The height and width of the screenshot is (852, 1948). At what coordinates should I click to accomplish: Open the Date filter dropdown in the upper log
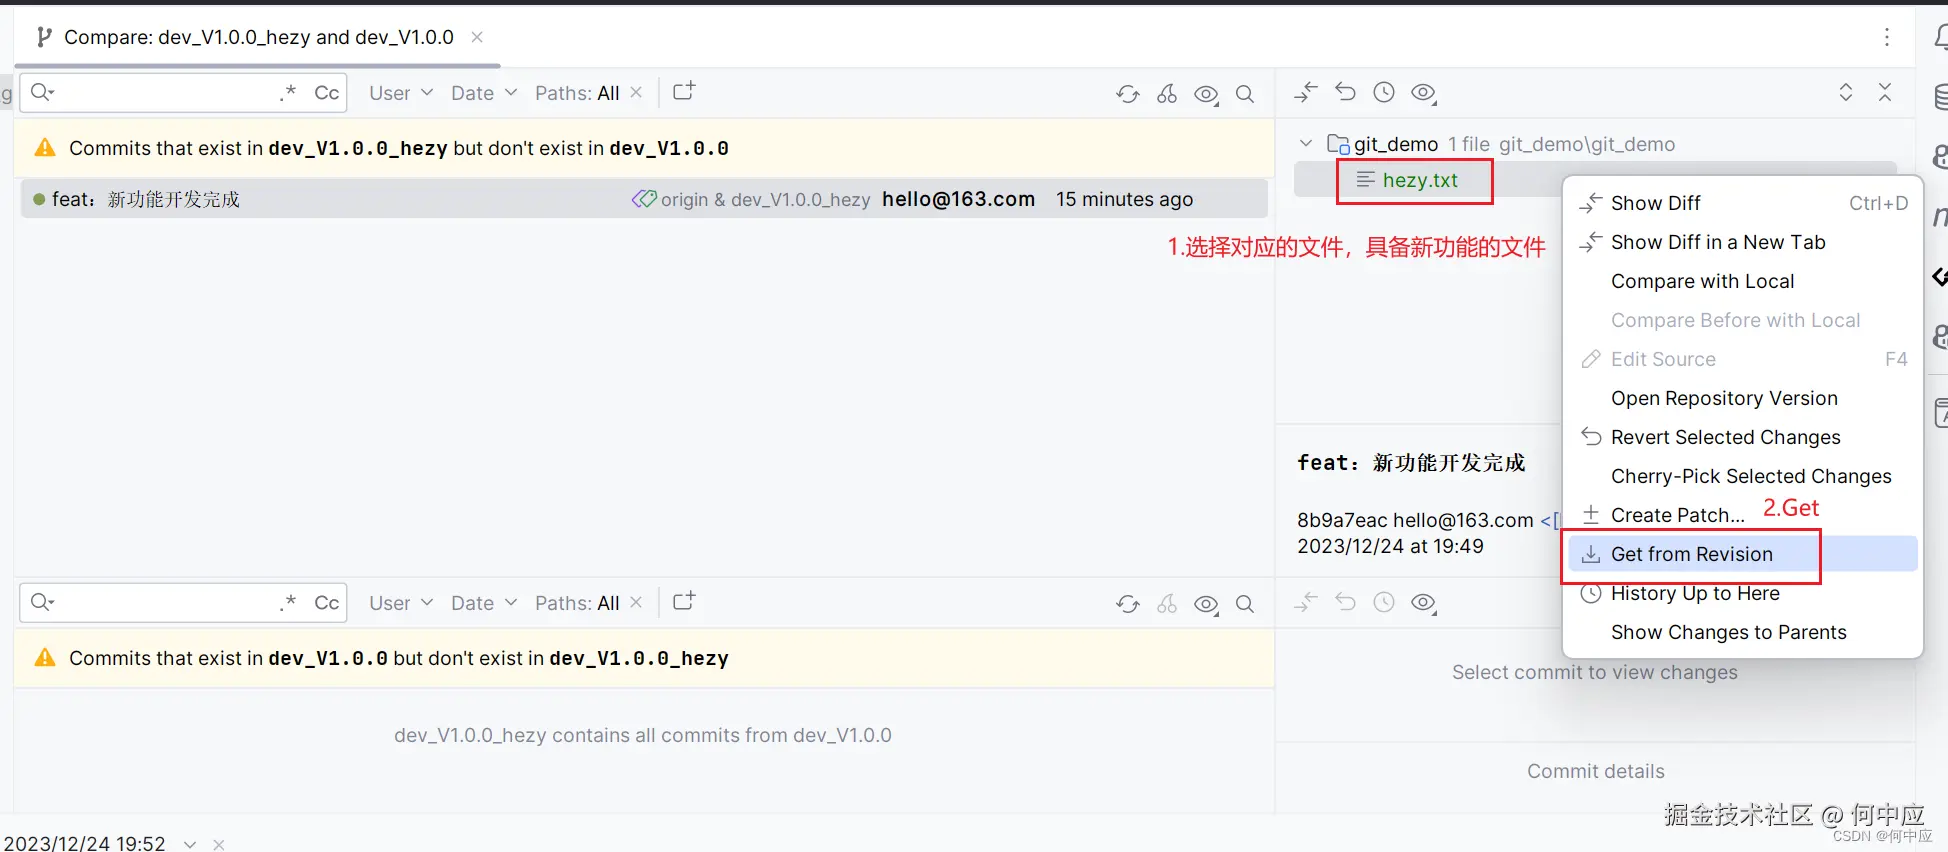(x=484, y=93)
